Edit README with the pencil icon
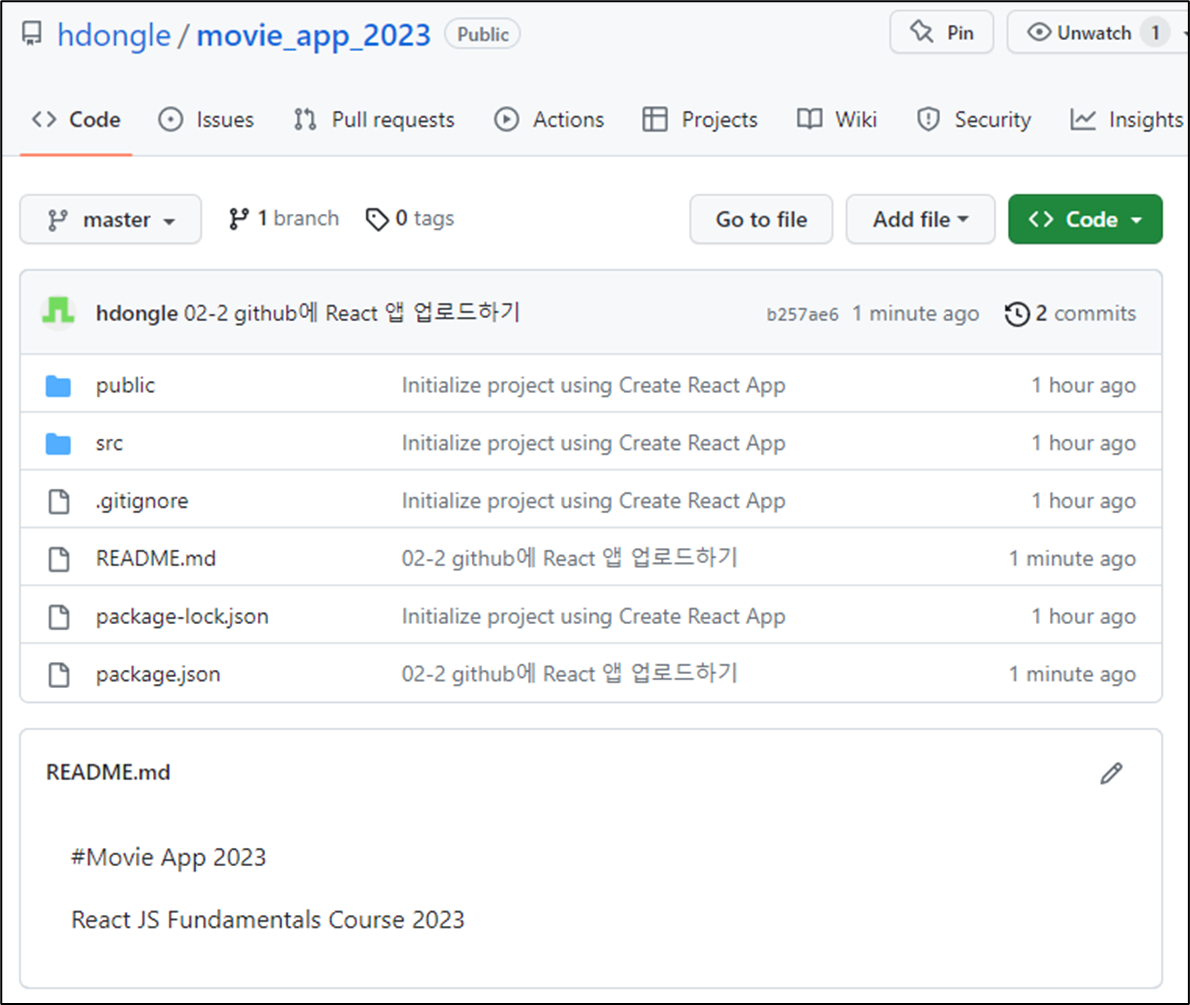 1111,773
